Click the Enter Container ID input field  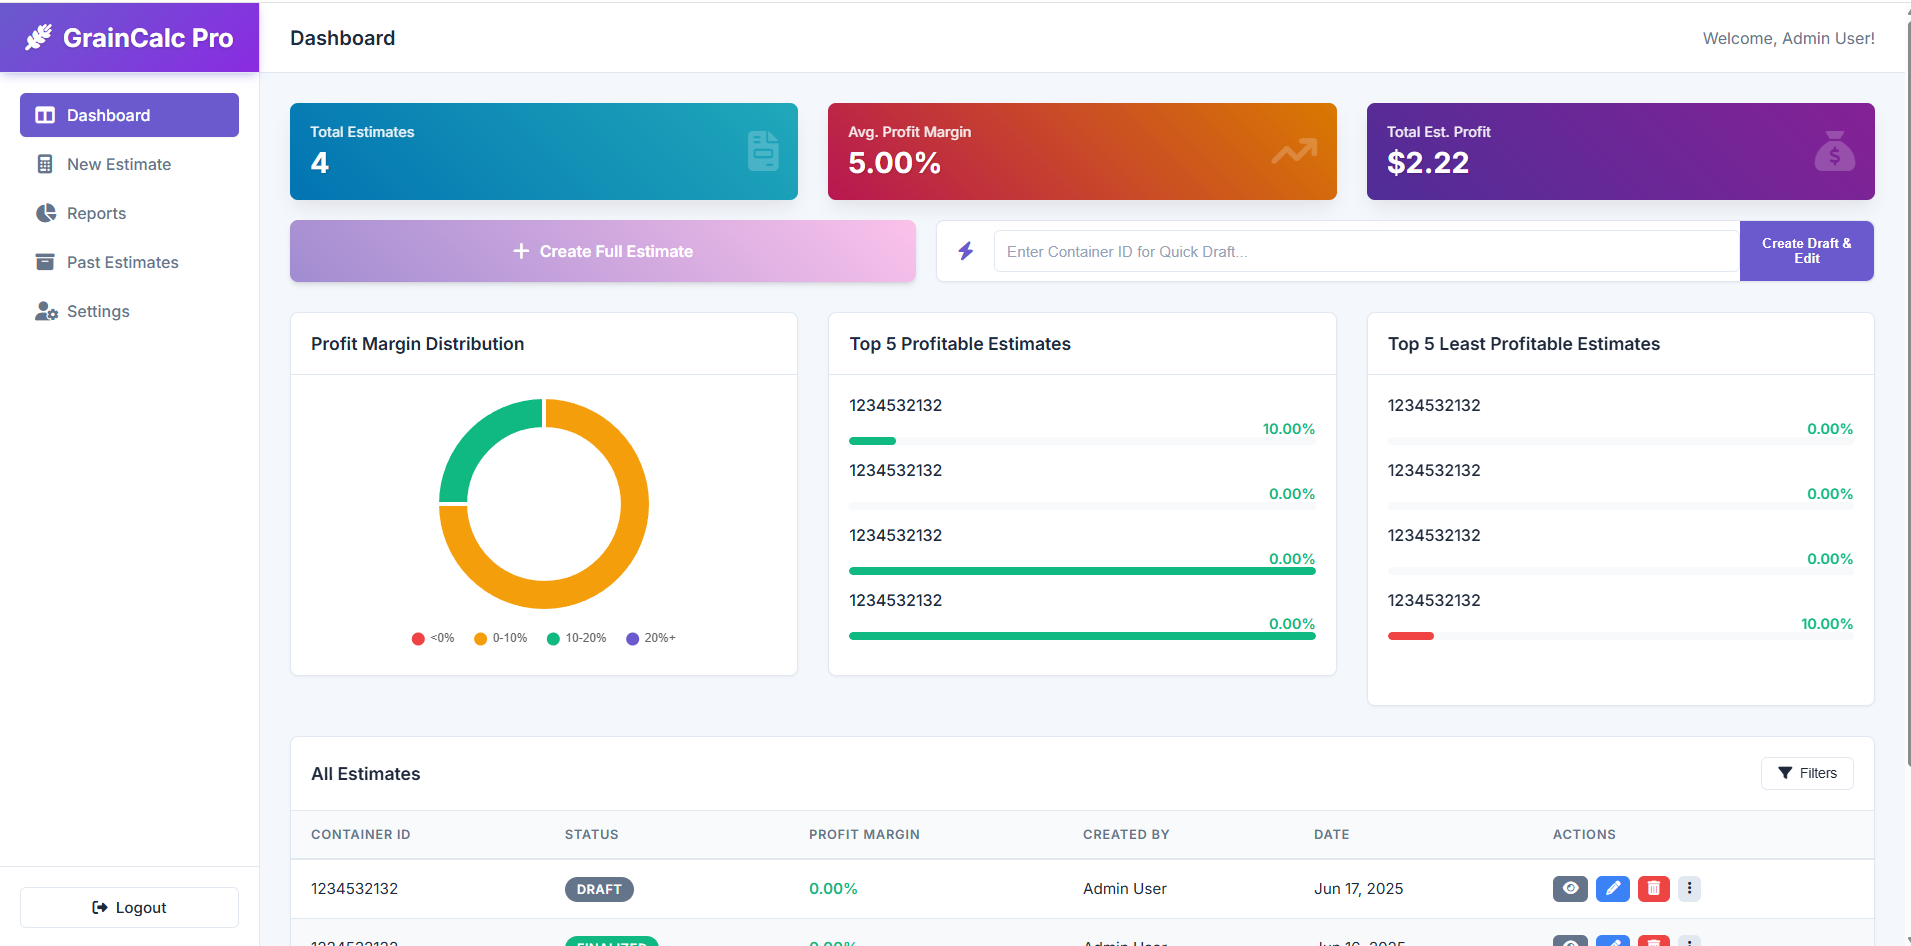click(1365, 251)
